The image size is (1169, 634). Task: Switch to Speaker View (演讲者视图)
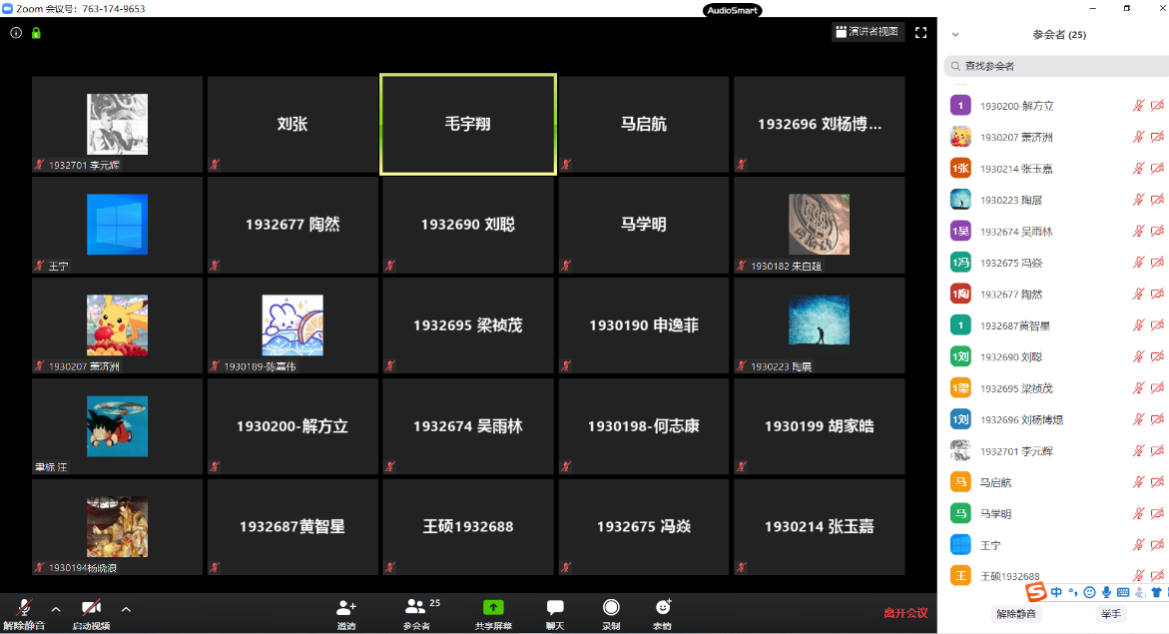pos(866,31)
